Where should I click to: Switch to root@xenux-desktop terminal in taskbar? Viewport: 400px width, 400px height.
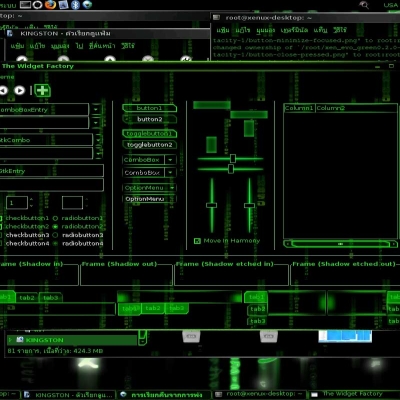(x=260, y=395)
